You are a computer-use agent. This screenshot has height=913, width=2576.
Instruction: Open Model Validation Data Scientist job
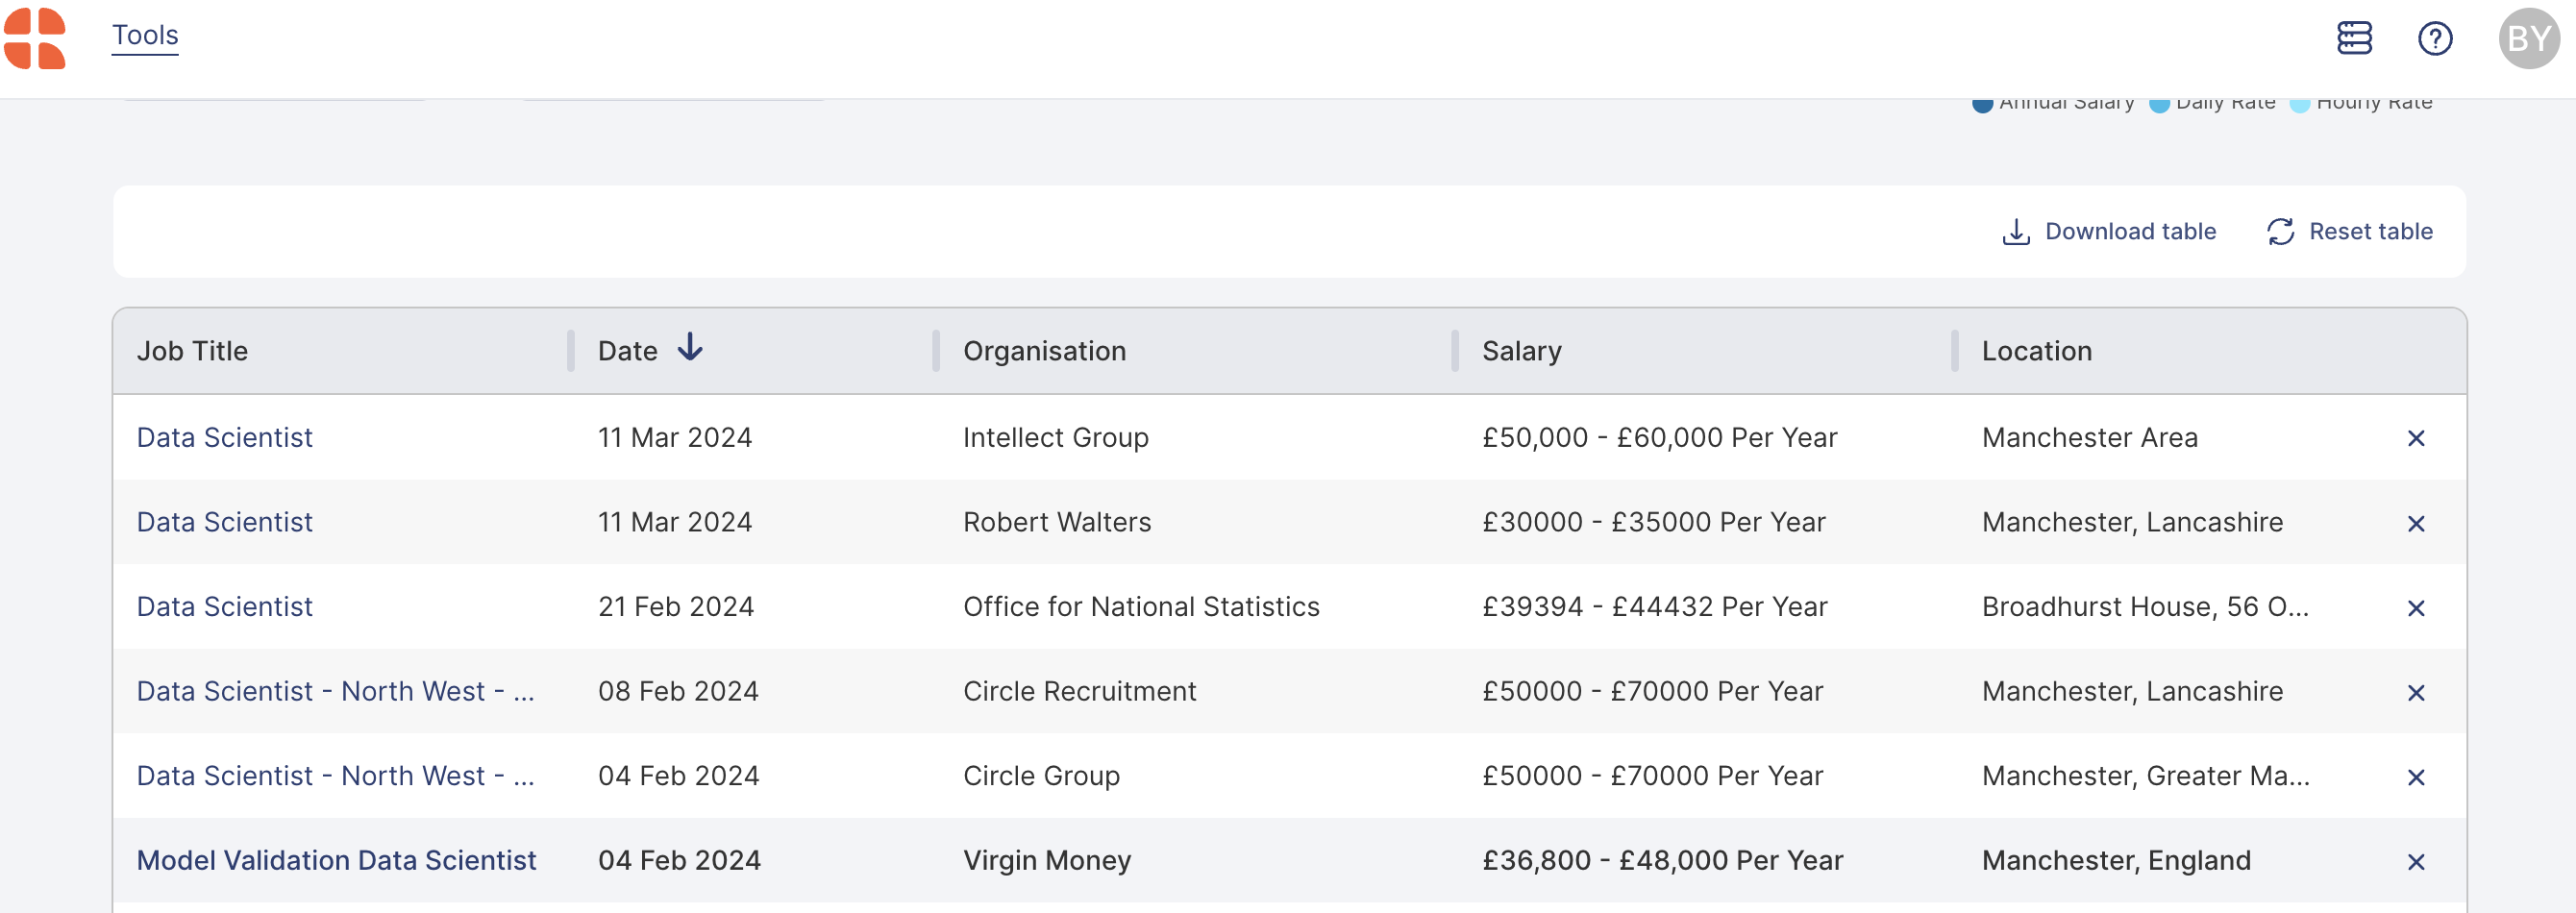pos(336,860)
